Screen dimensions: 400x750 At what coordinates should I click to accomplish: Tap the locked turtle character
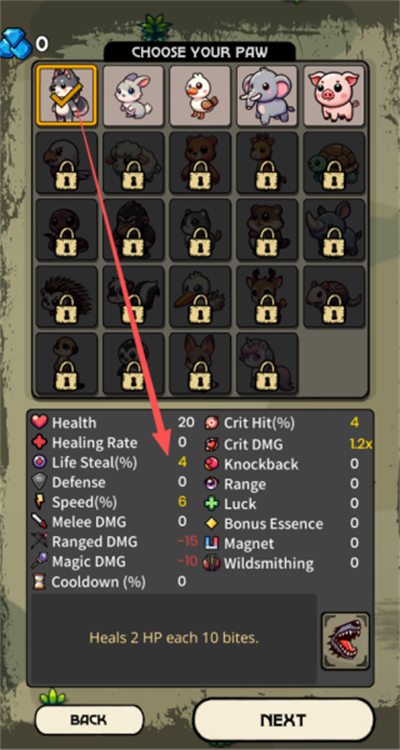pos(334,162)
